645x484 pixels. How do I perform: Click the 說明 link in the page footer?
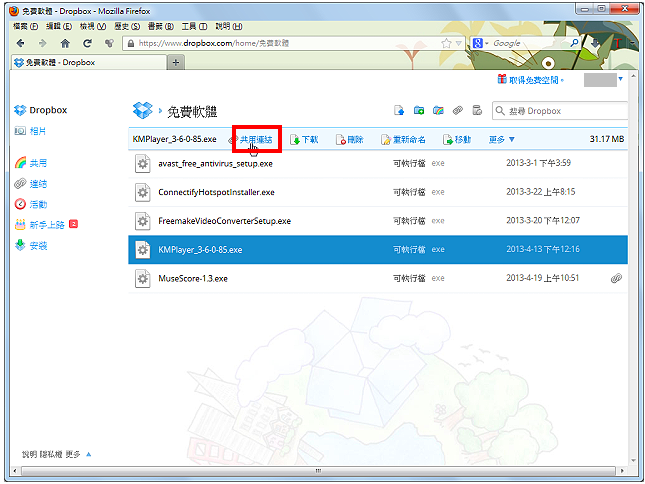[x=29, y=454]
